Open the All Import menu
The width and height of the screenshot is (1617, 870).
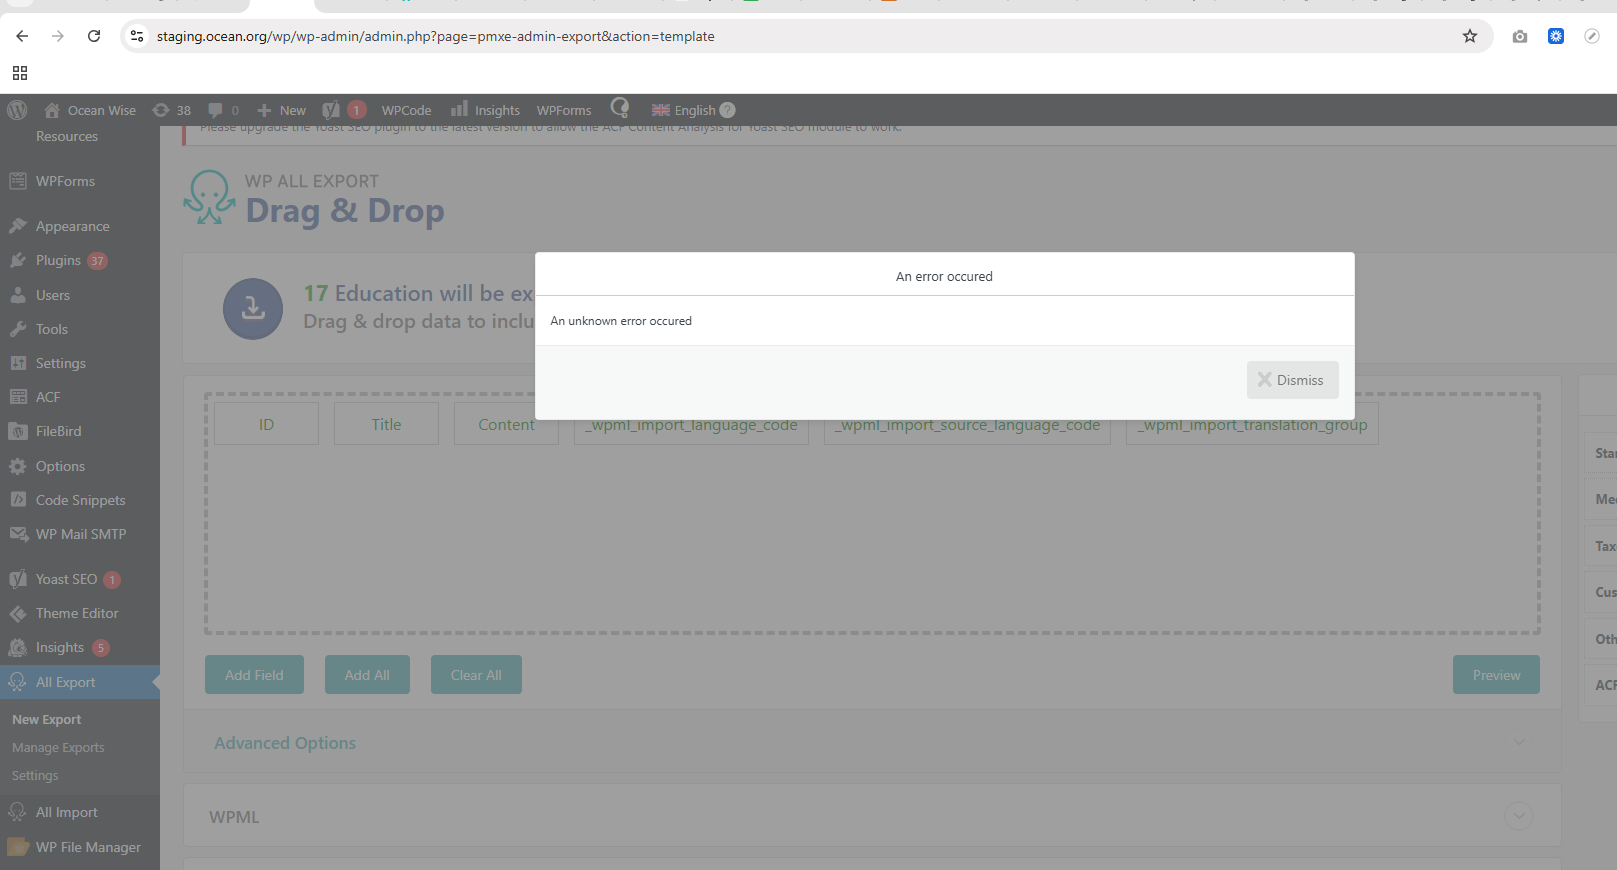pyautogui.click(x=66, y=812)
